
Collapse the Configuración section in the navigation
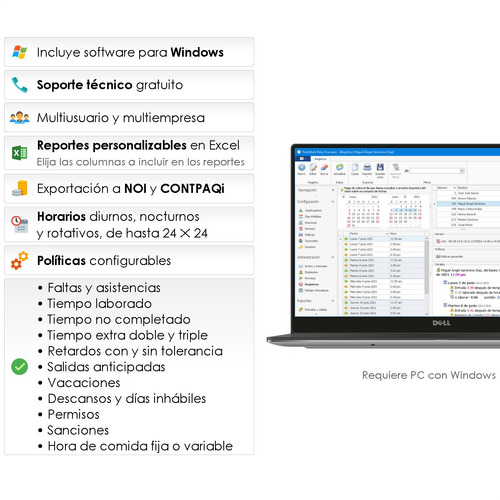(332, 202)
